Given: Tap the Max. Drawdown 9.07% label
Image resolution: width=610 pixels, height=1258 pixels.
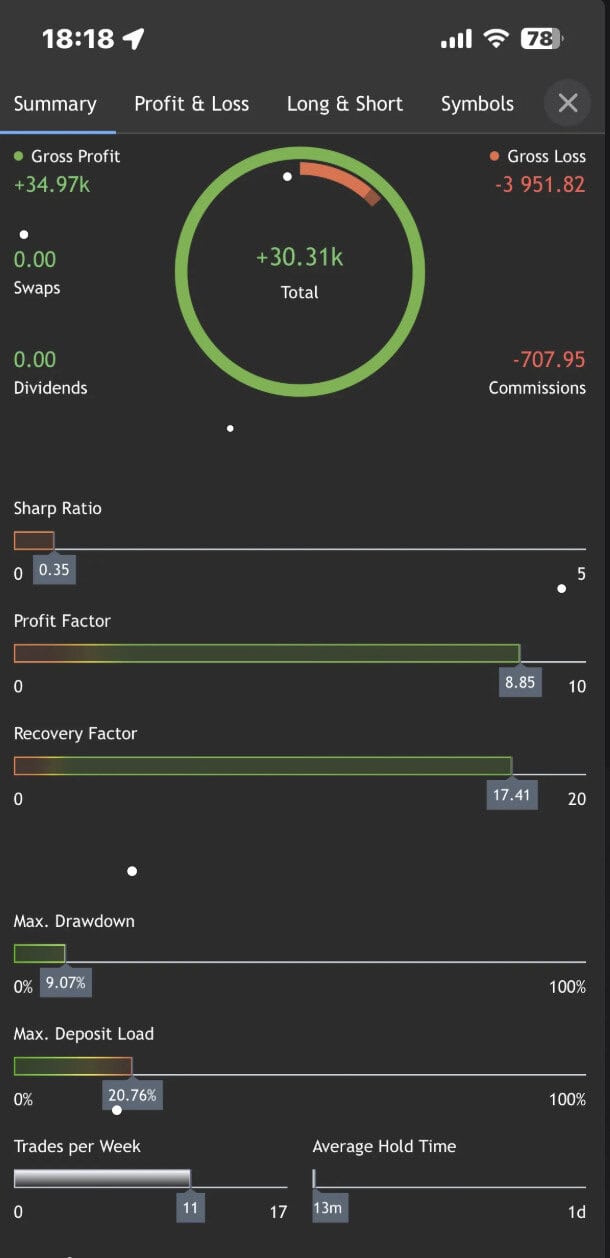Looking at the screenshot, I should (65, 983).
